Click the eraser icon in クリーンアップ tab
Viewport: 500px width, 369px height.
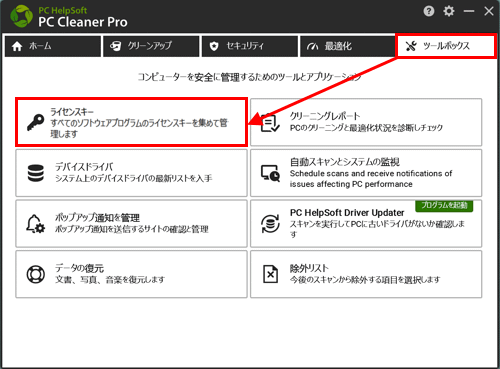click(x=115, y=46)
